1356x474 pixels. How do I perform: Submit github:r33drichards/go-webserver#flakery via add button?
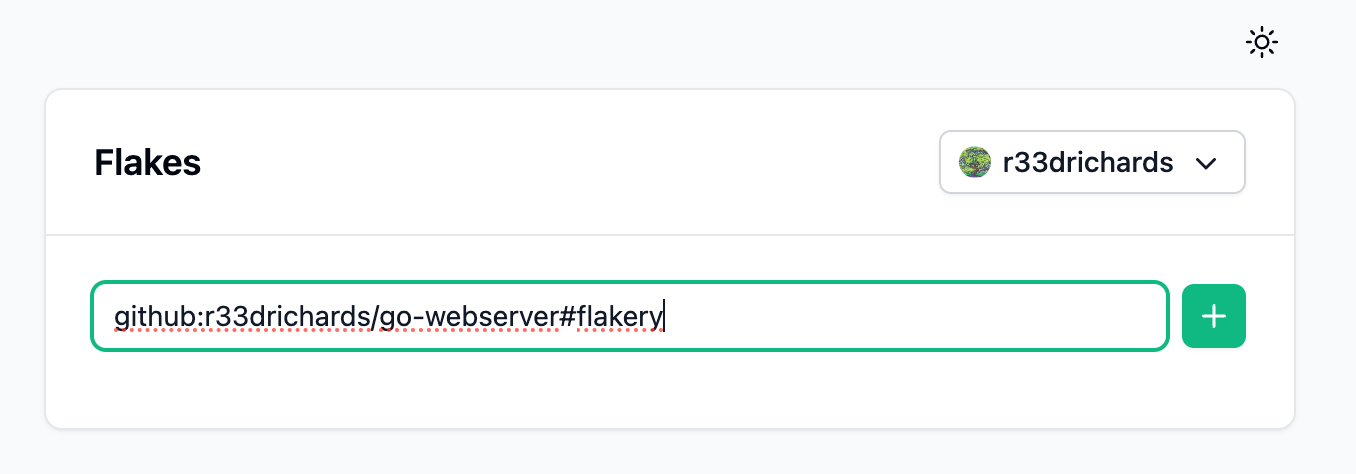coord(1213,316)
